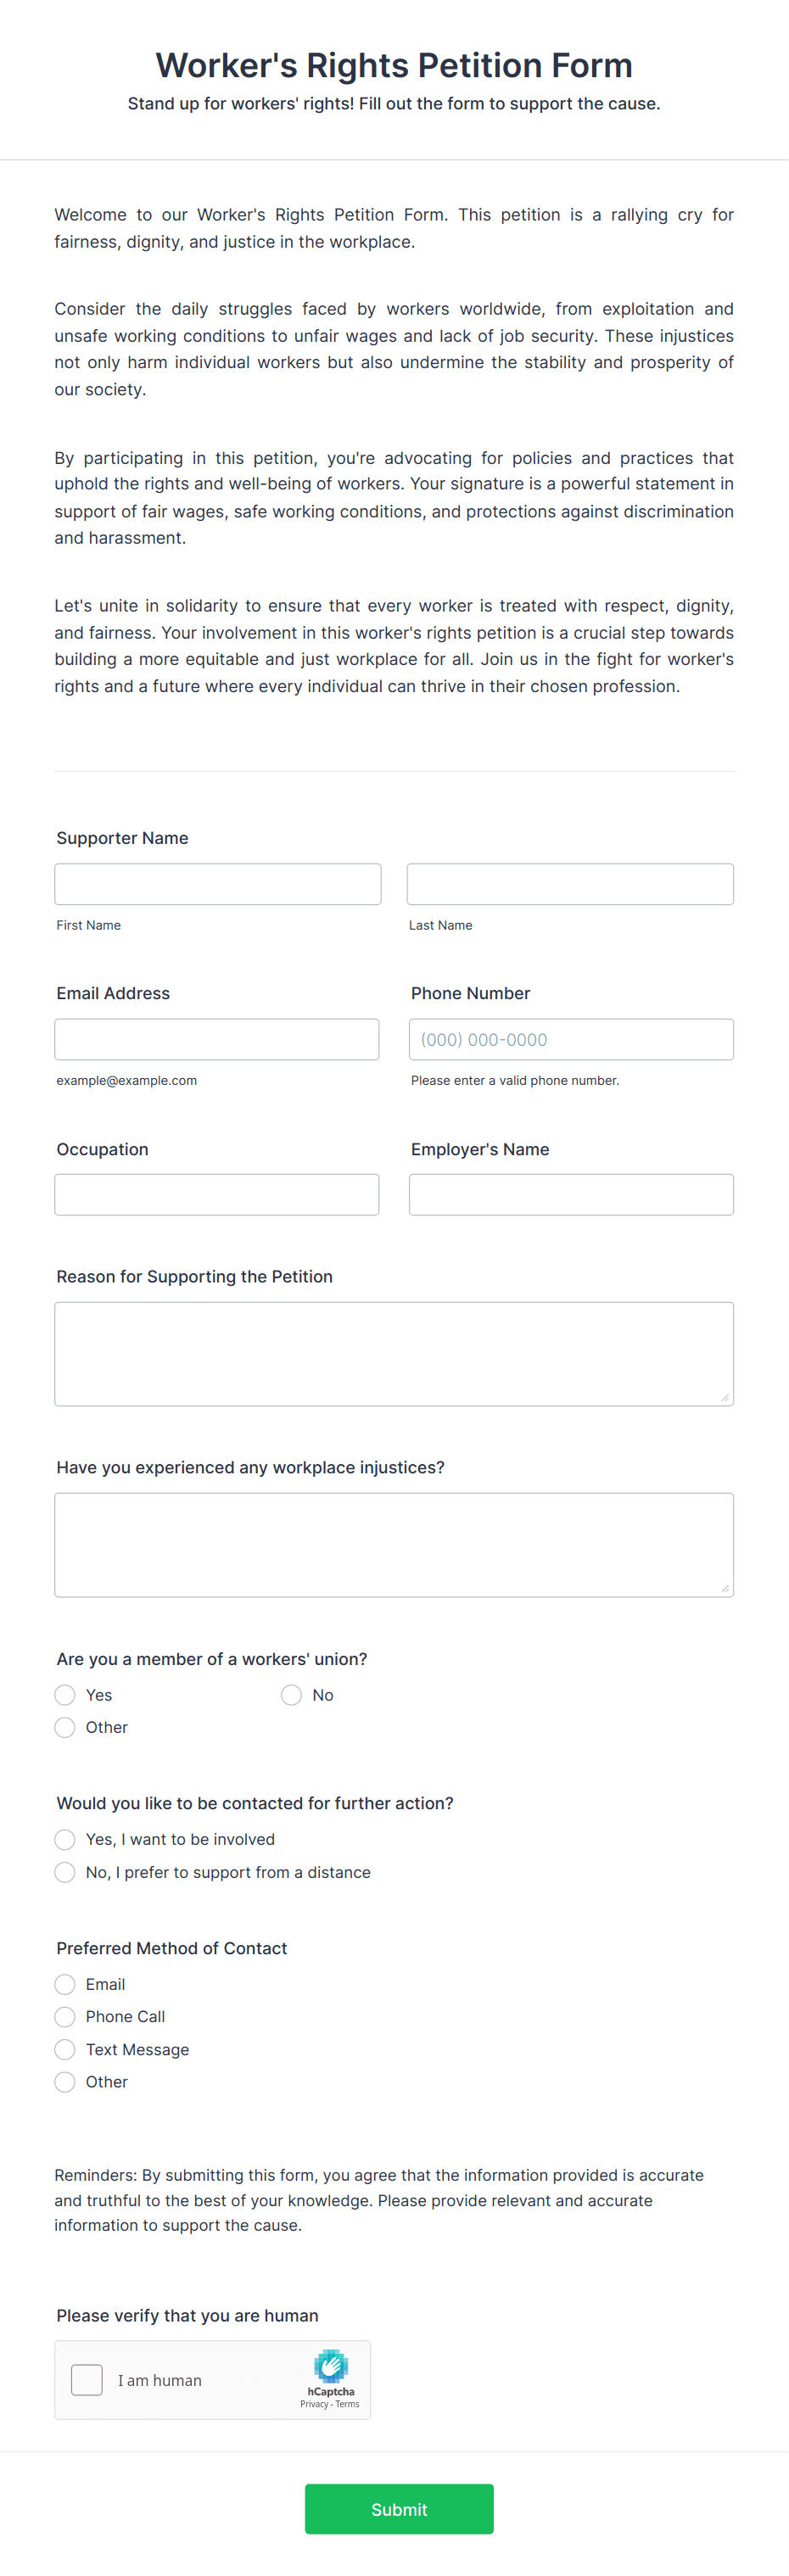Select "Yes" for workers' union membership
Viewport: 789px width, 2576px height.
(x=64, y=1695)
